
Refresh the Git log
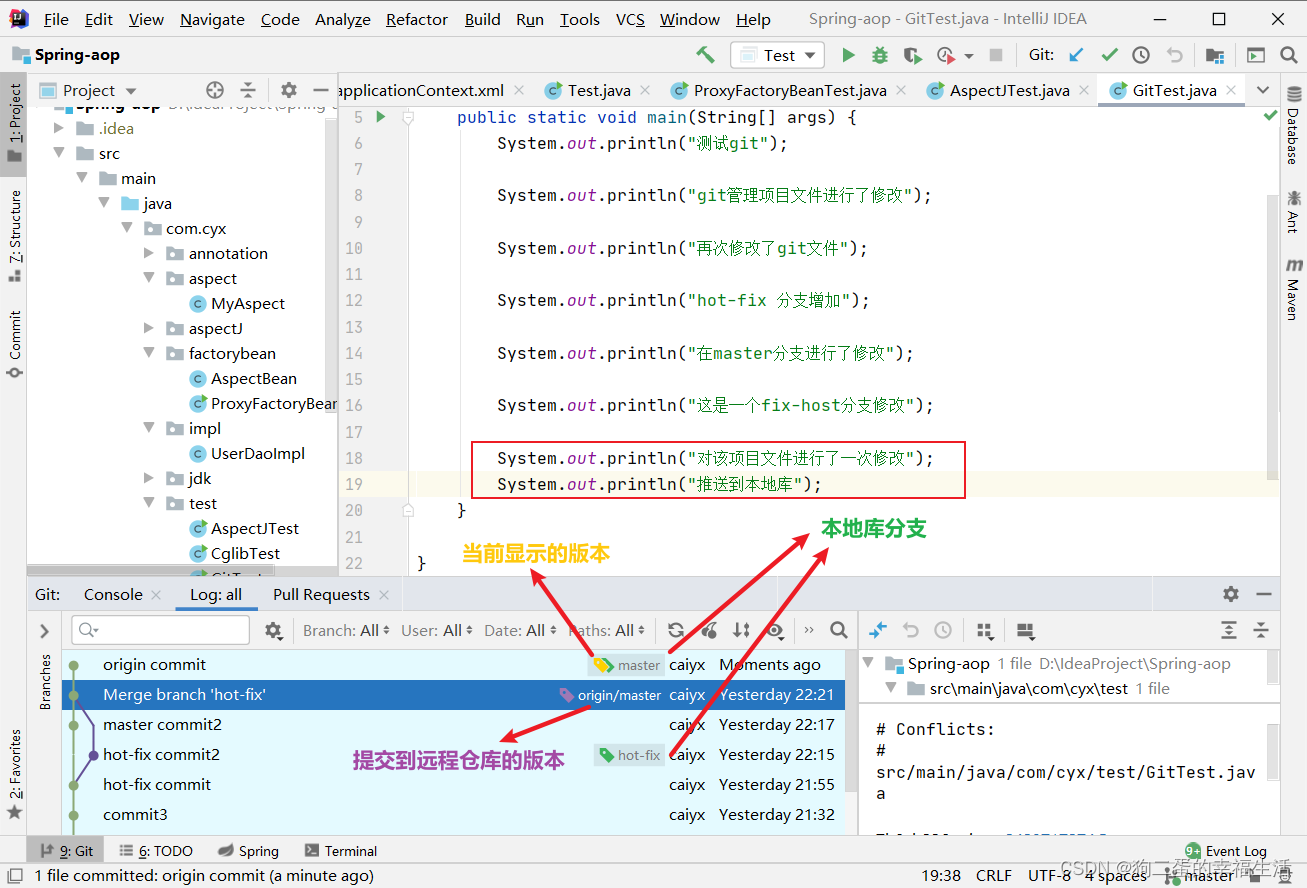coord(677,630)
